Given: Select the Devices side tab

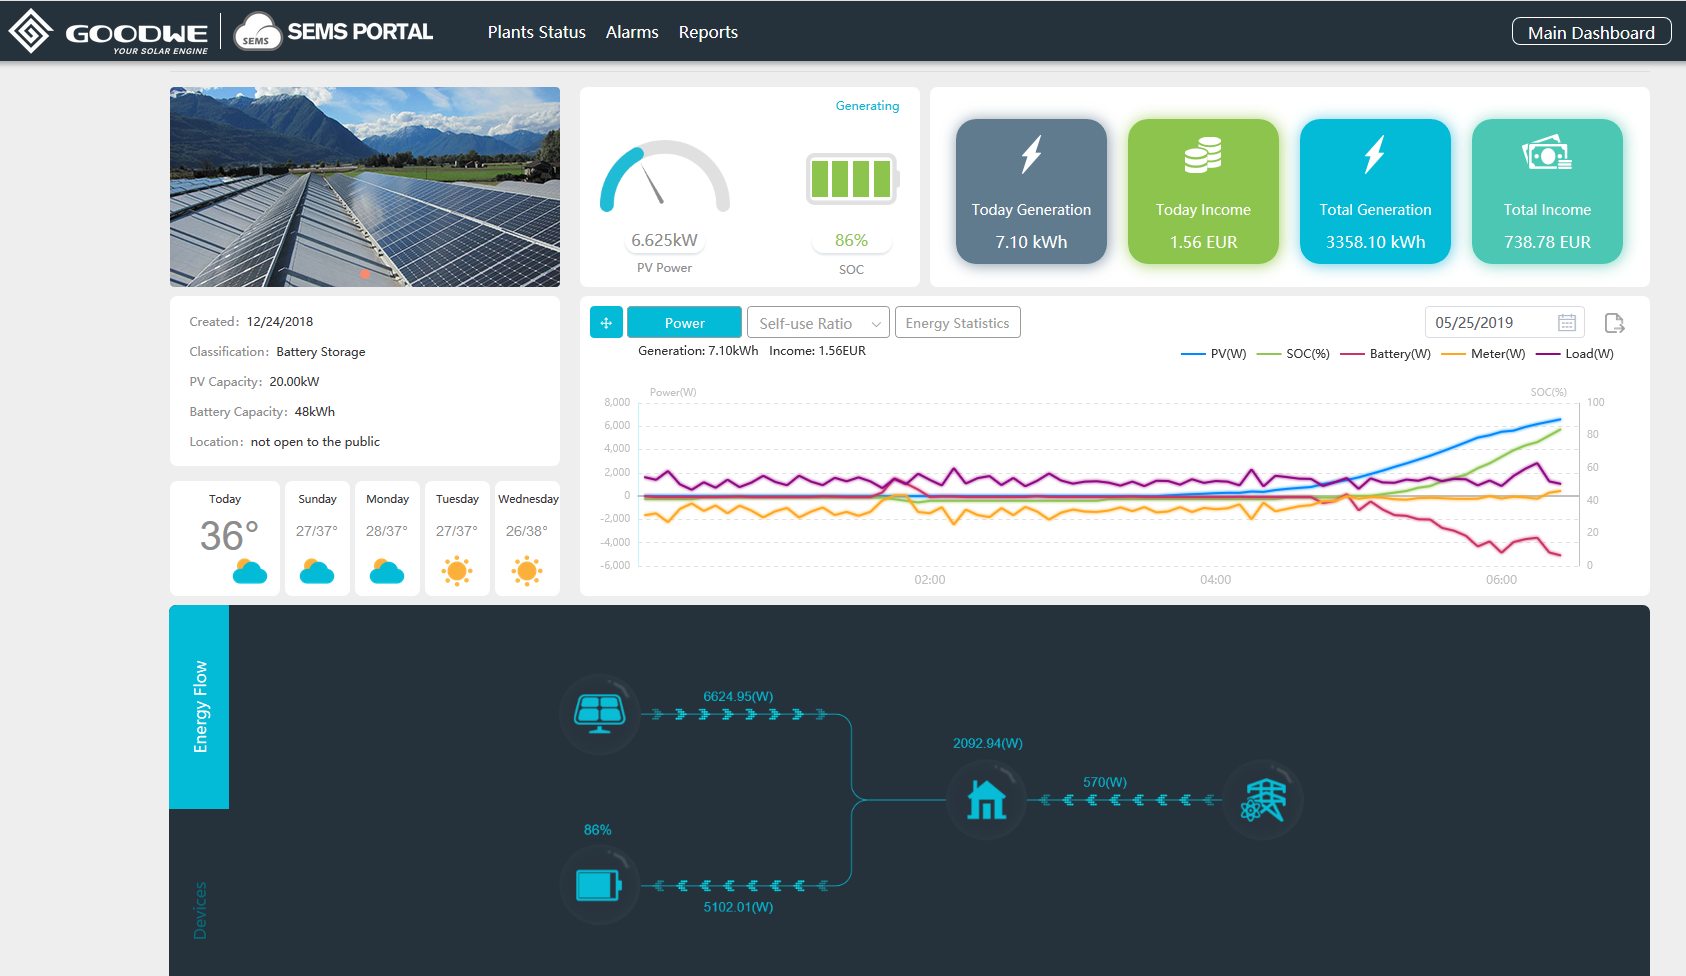Looking at the screenshot, I should pos(199,910).
